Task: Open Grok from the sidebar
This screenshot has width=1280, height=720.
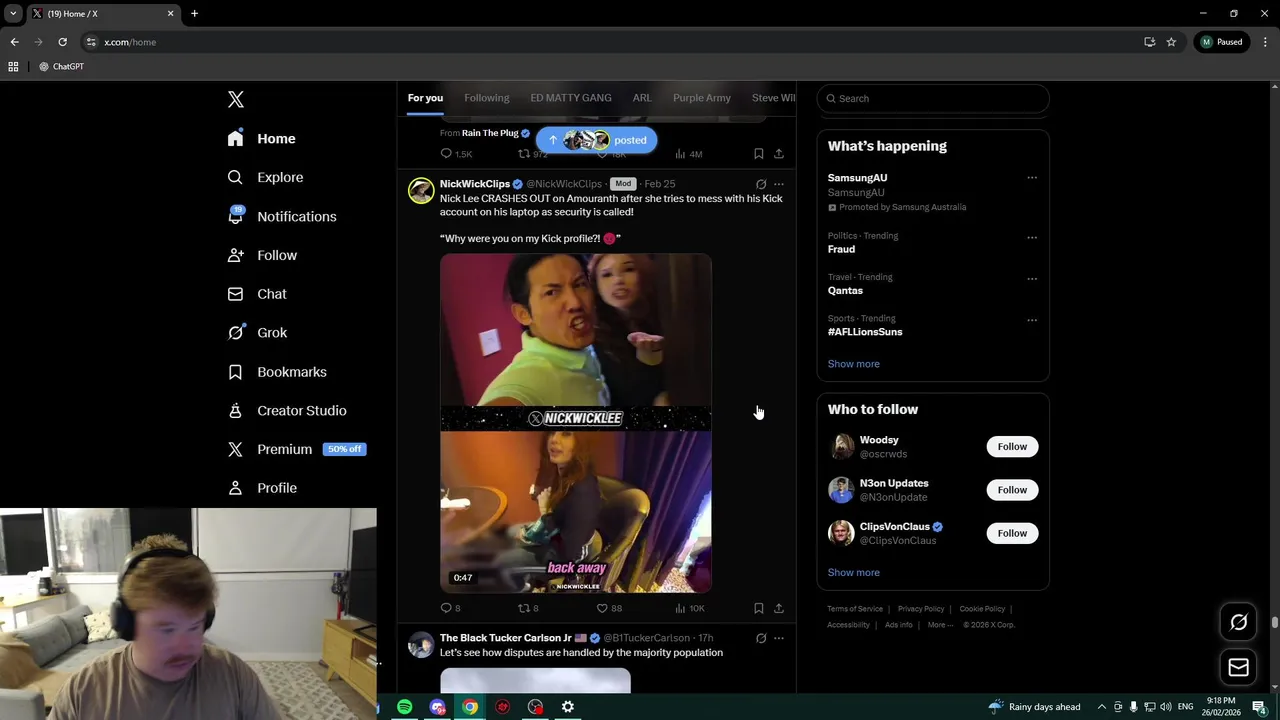Action: click(257, 333)
